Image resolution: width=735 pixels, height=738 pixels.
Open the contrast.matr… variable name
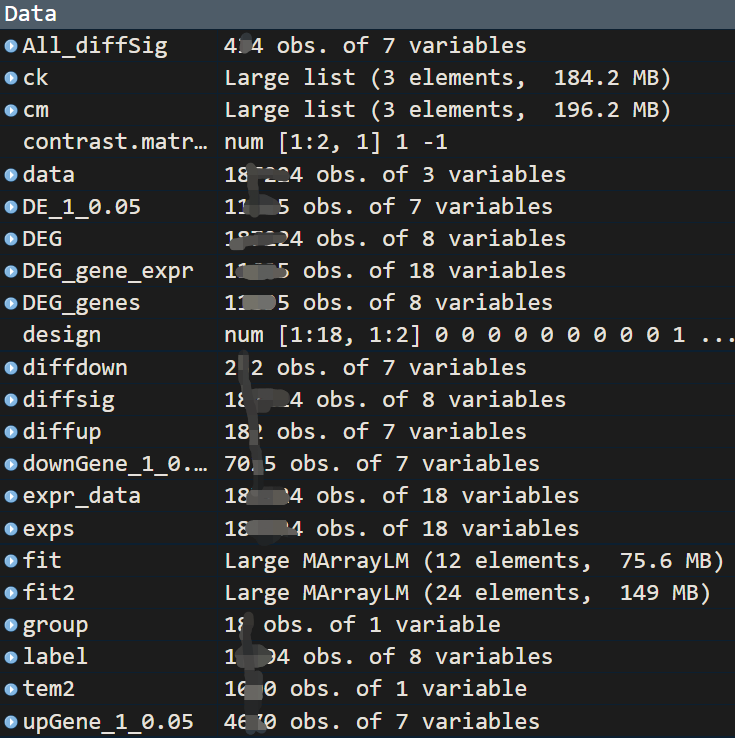[115, 142]
